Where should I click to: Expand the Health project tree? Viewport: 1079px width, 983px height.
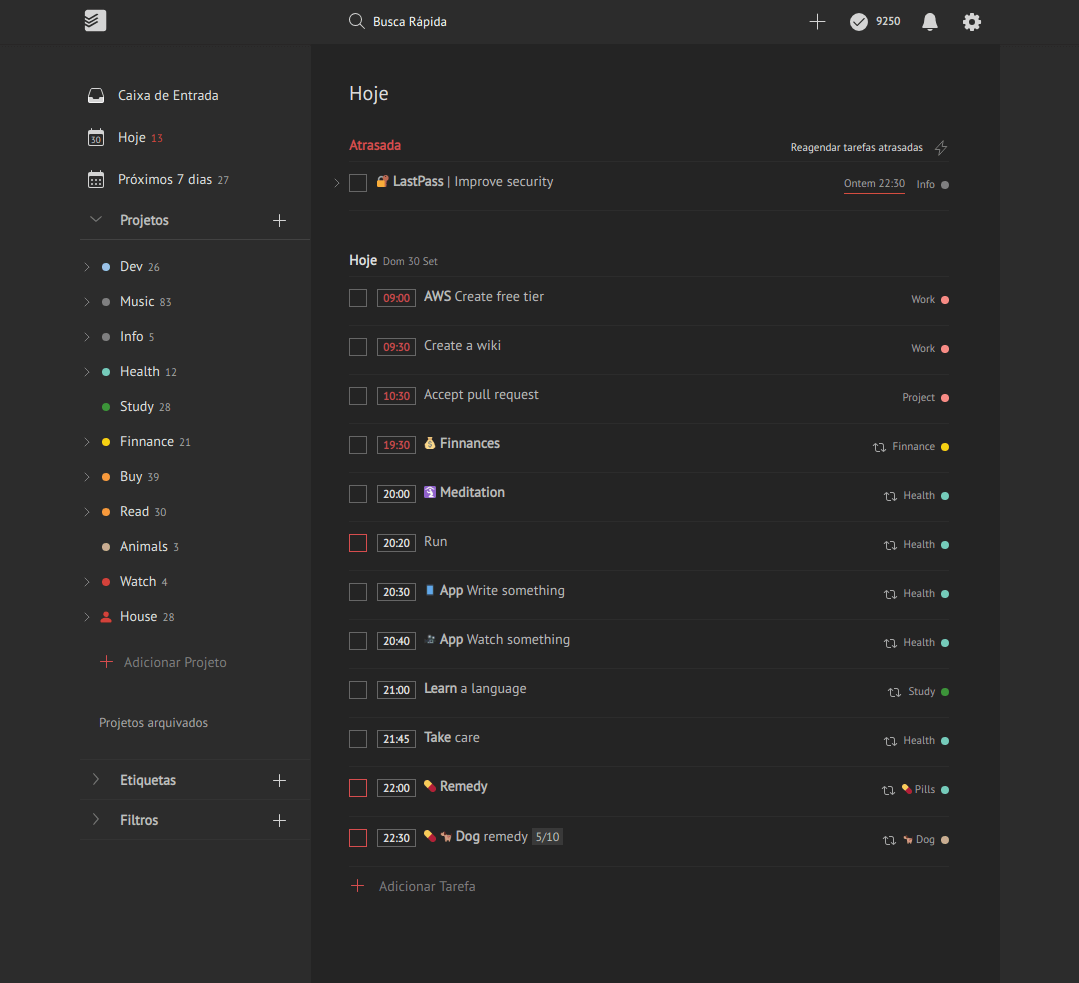[x=86, y=371]
